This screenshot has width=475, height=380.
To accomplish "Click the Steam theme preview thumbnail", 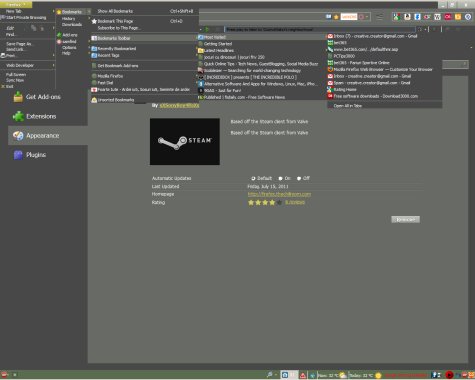I will pos(185,141).
